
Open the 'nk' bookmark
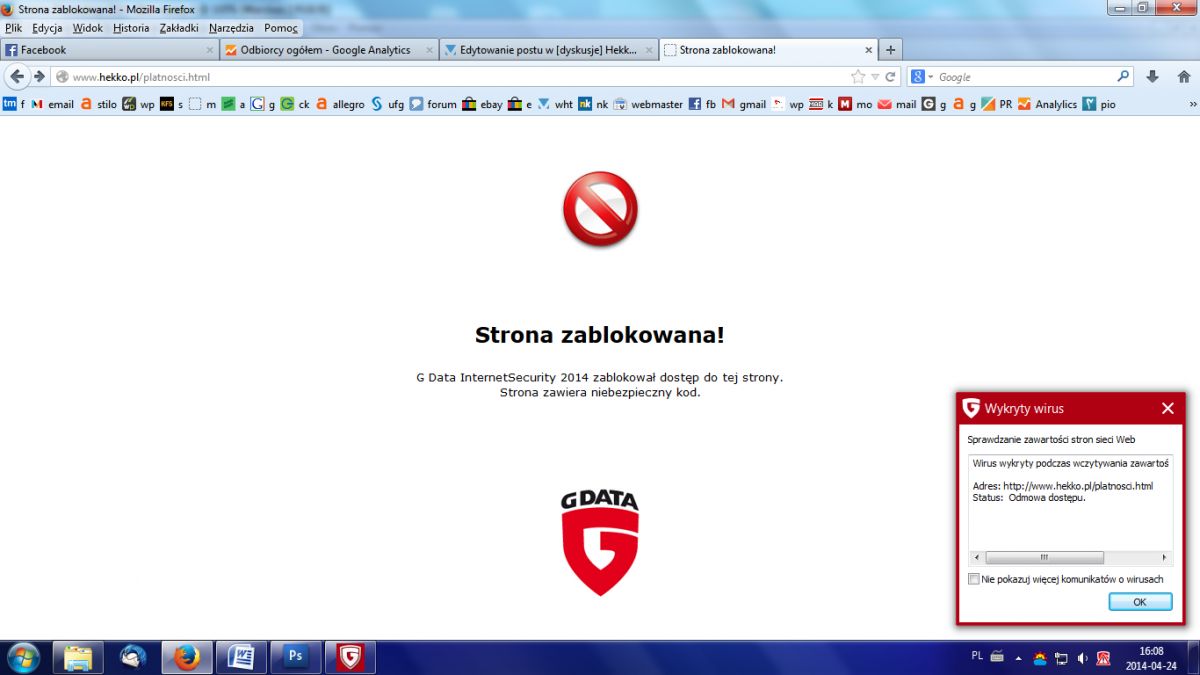tap(593, 104)
